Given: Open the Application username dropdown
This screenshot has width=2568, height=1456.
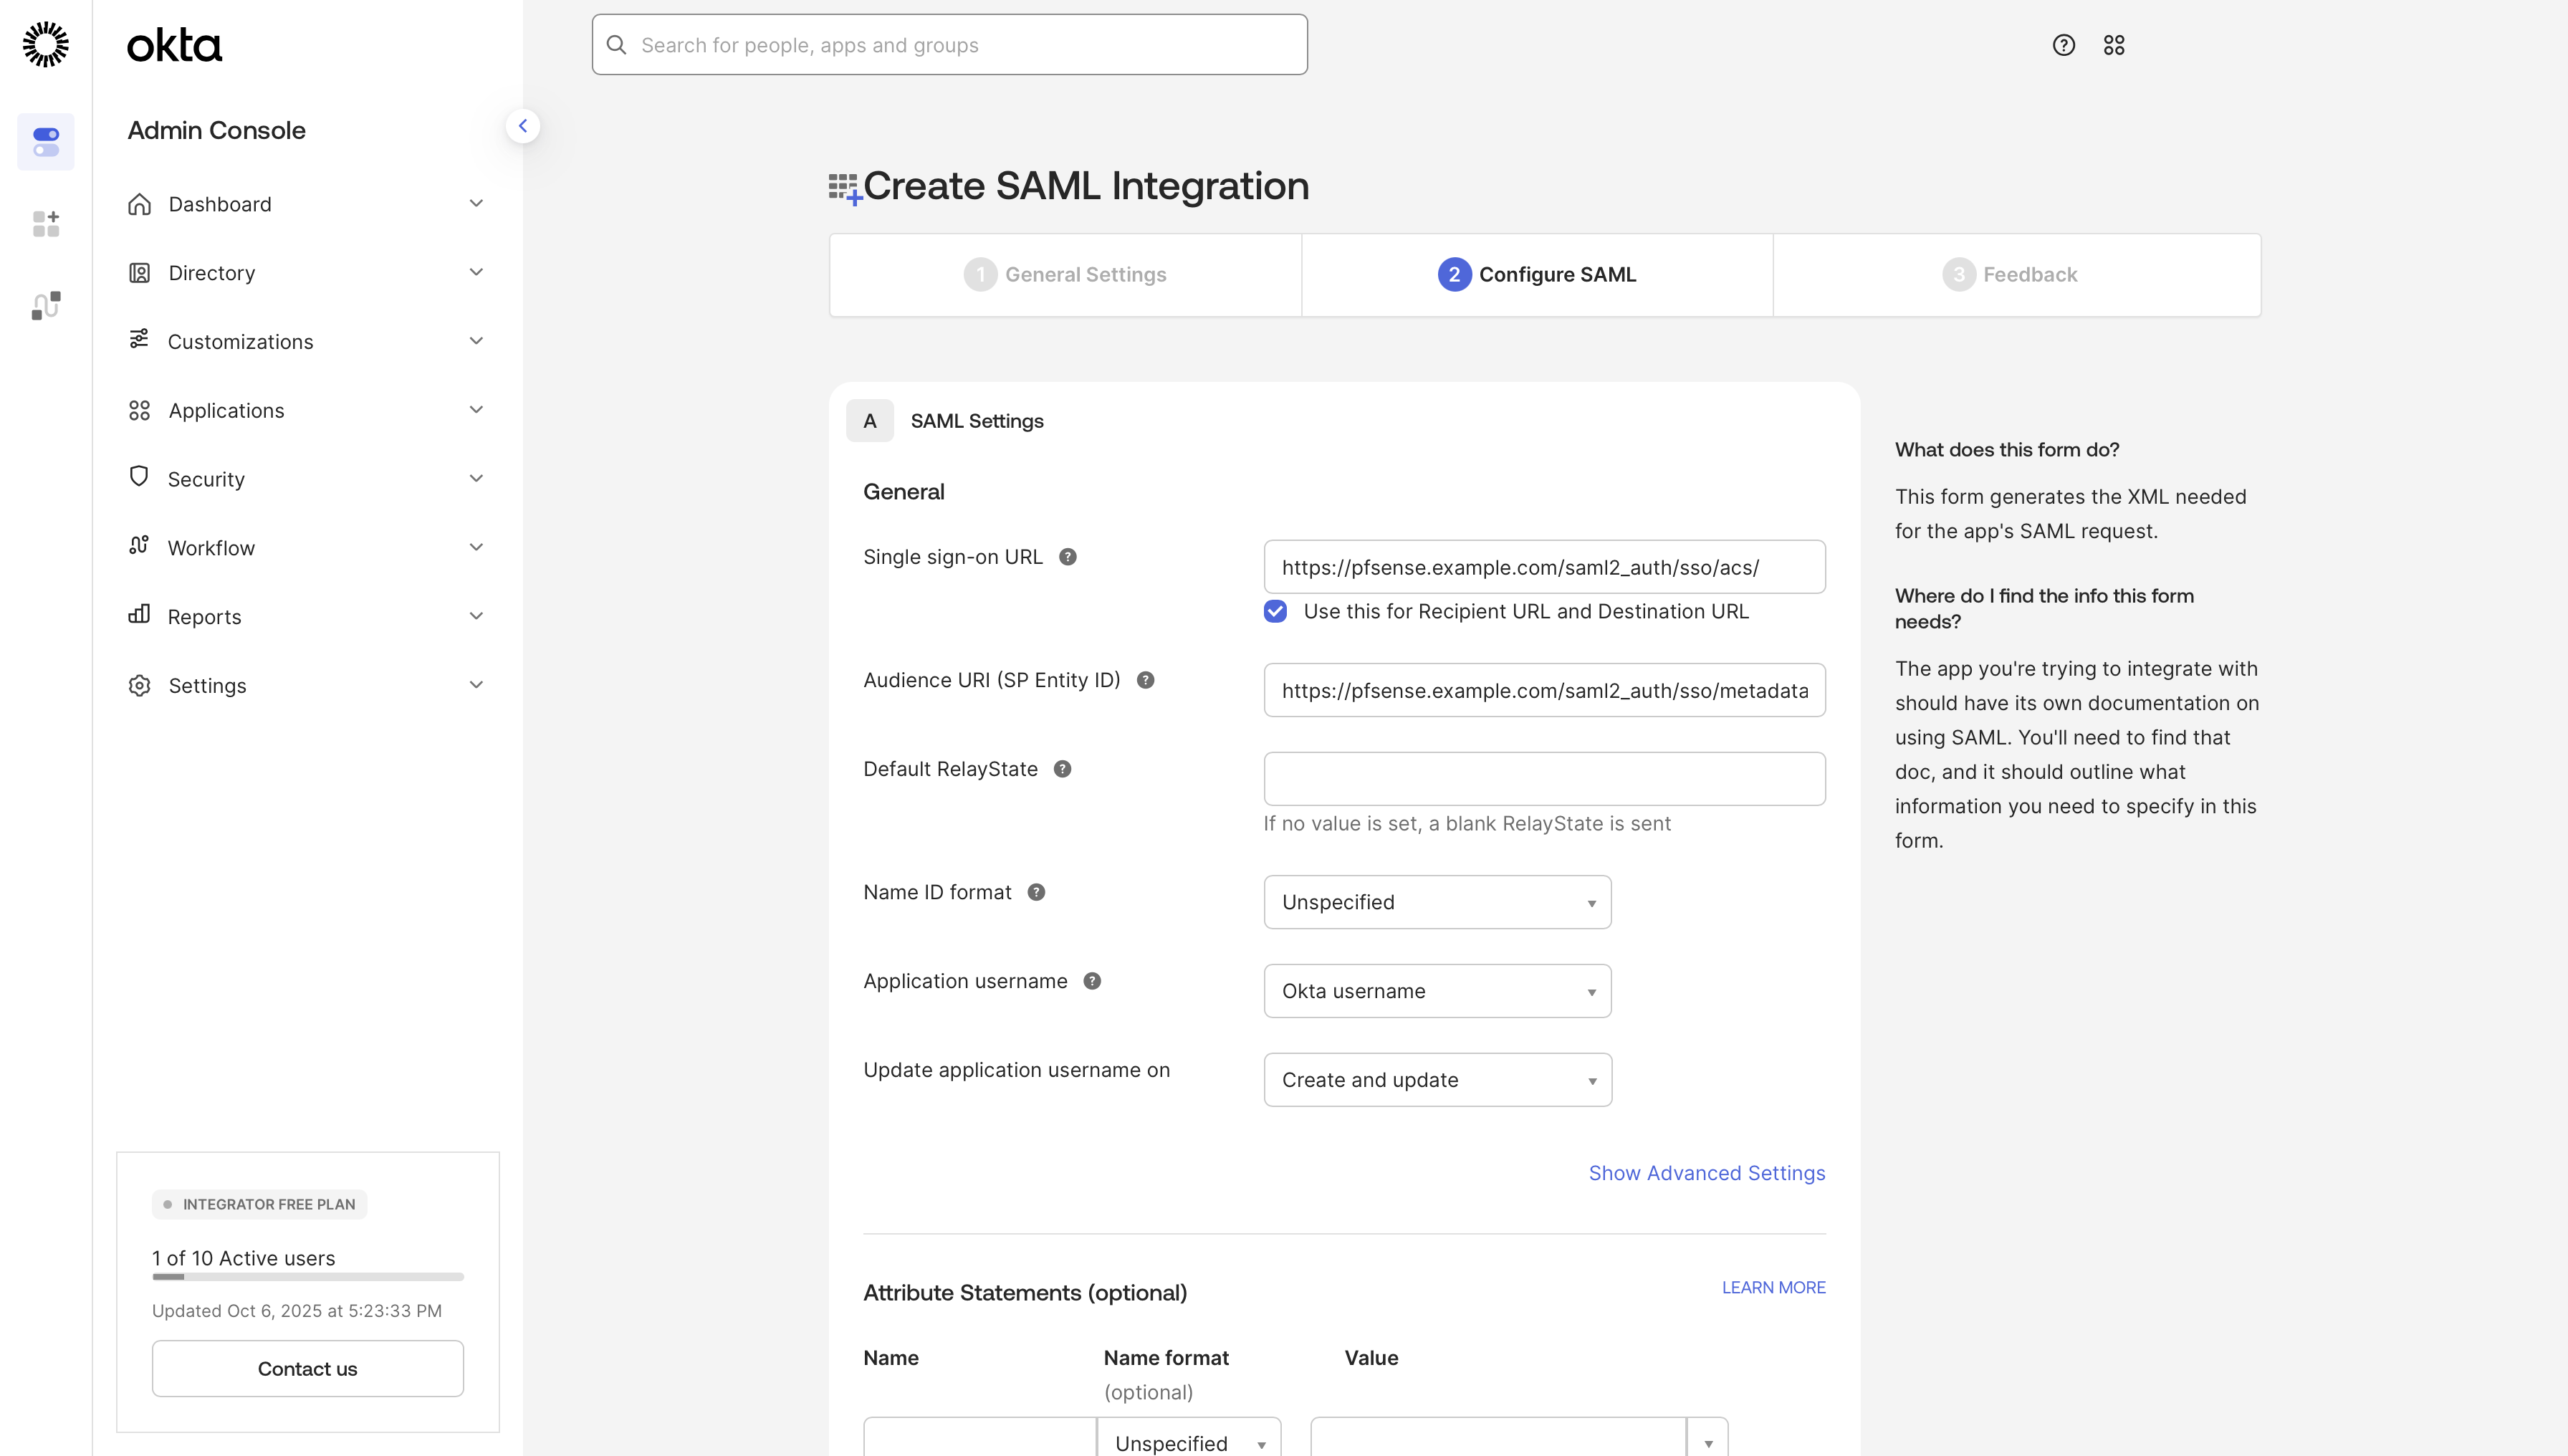Looking at the screenshot, I should click(1437, 991).
